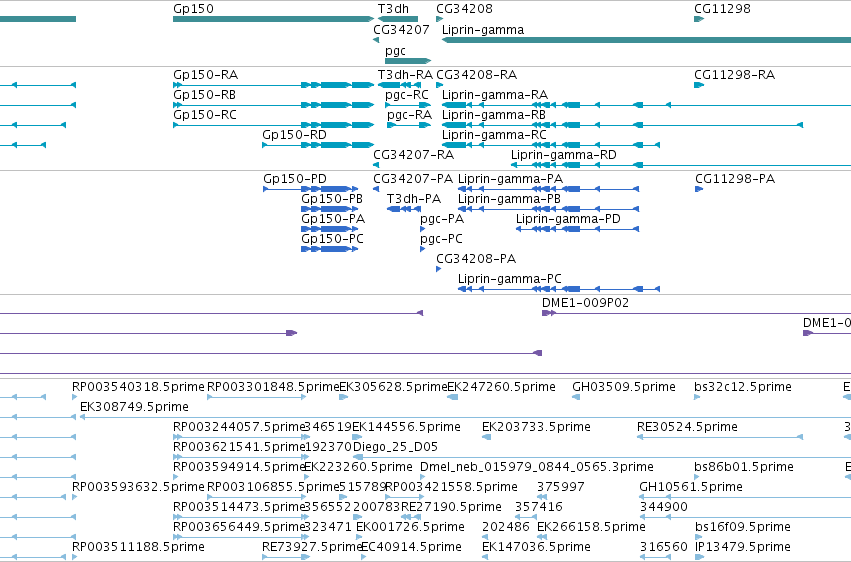The width and height of the screenshot is (851, 562).
Task: Select EST GH10561.5prime
Action: coord(745,497)
